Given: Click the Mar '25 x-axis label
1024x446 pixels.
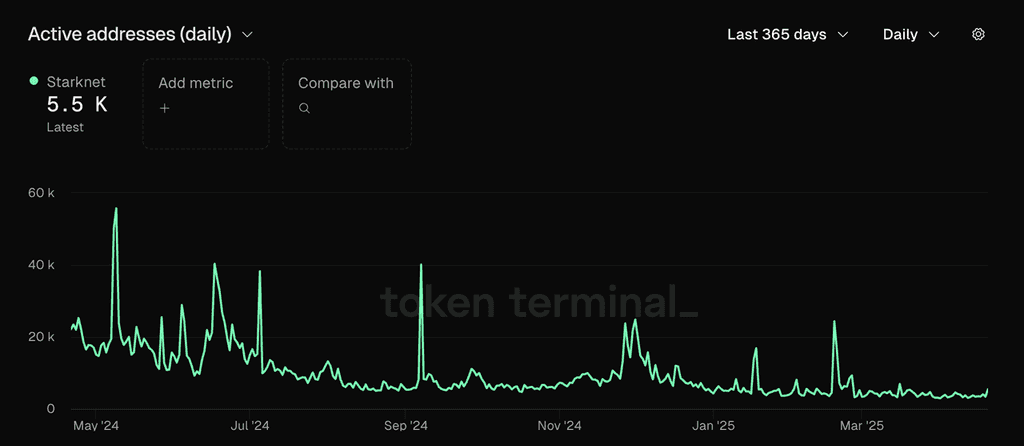Looking at the screenshot, I should [861, 426].
